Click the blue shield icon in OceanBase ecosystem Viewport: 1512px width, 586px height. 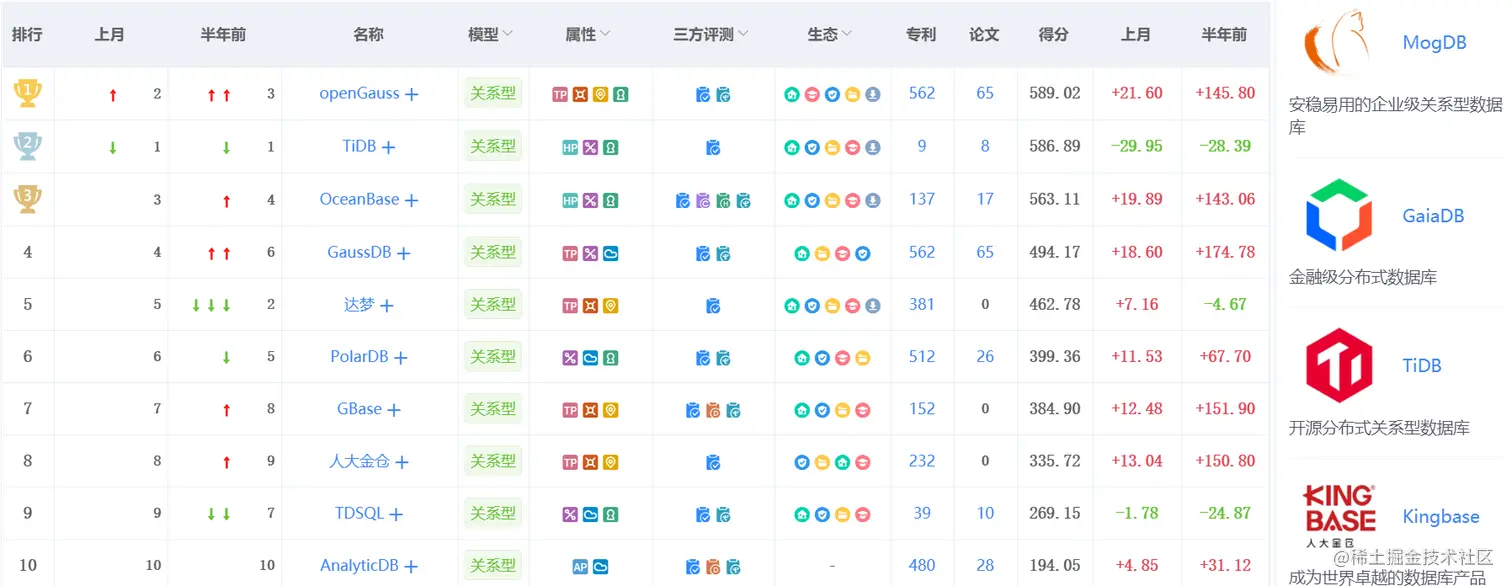tap(812, 201)
